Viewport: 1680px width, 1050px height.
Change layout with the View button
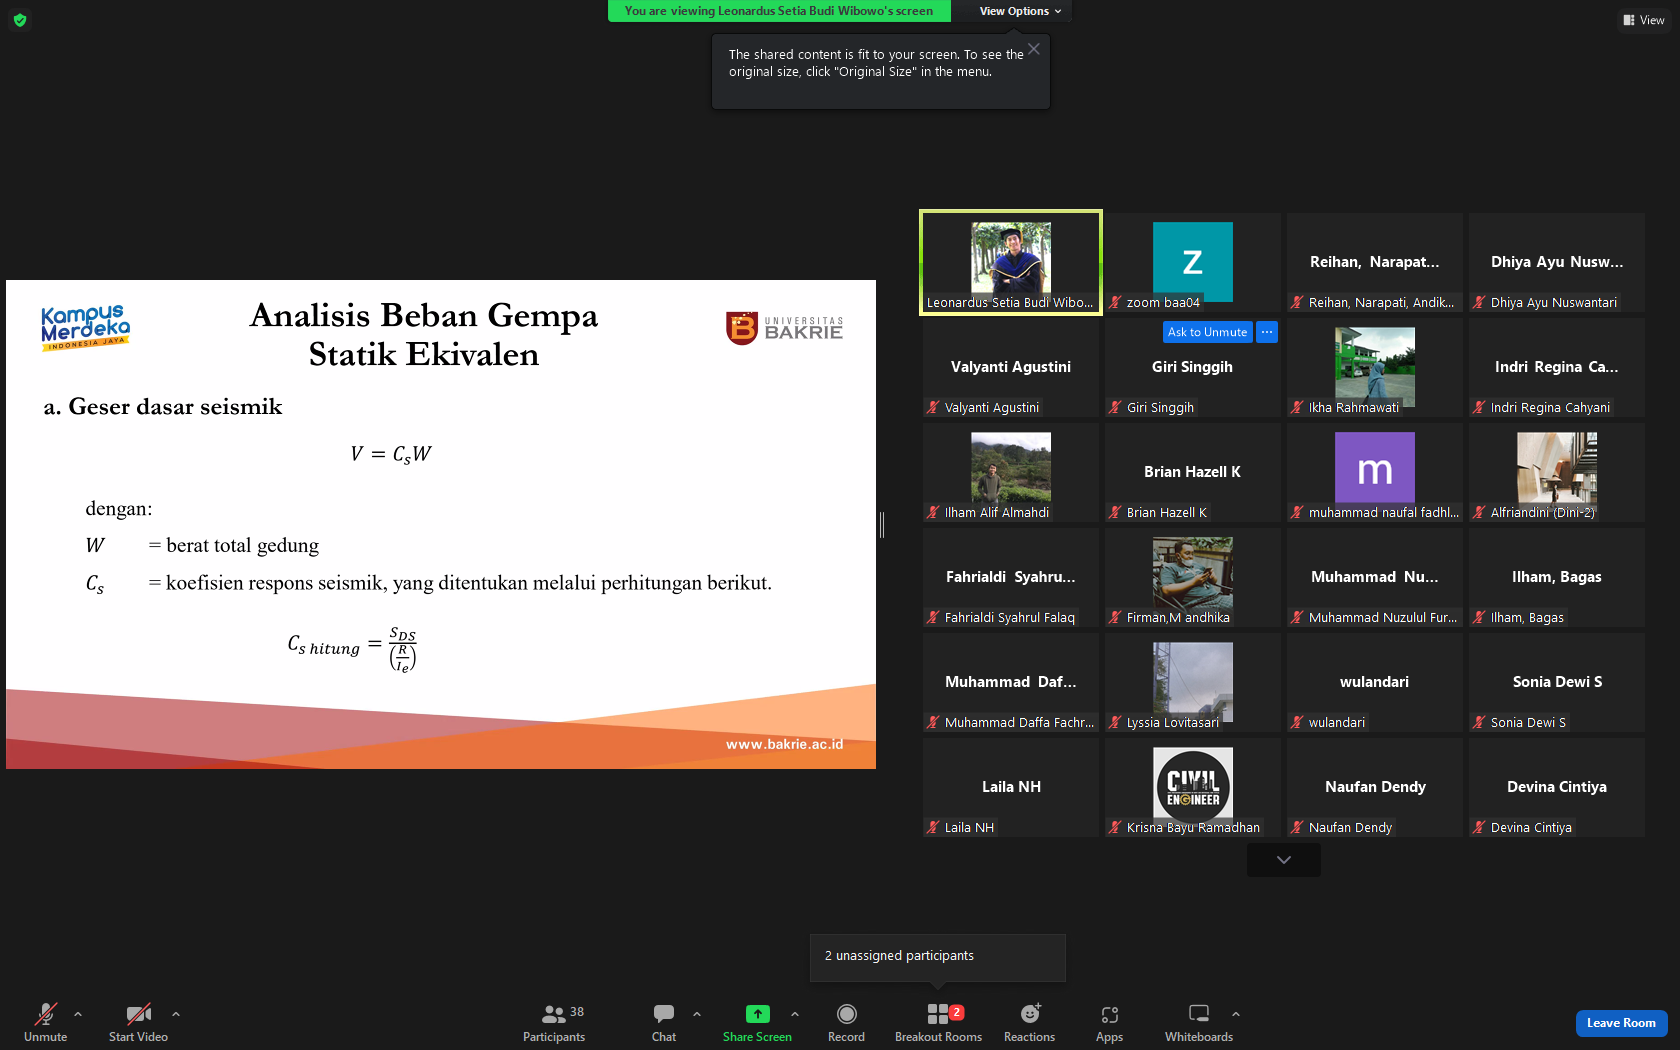[x=1644, y=20]
